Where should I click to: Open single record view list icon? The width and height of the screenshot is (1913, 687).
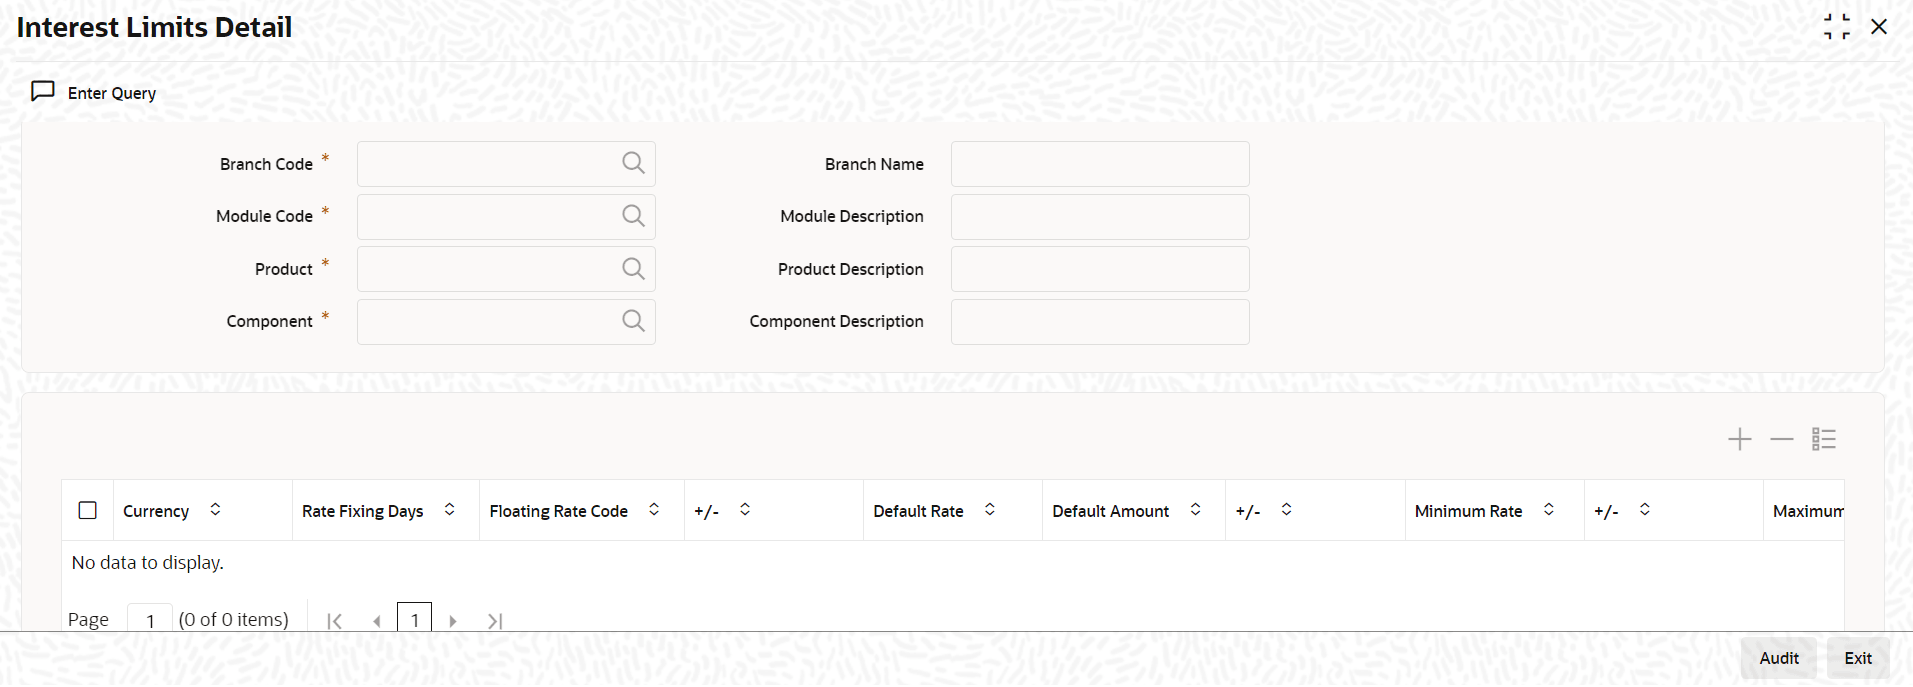(x=1824, y=439)
